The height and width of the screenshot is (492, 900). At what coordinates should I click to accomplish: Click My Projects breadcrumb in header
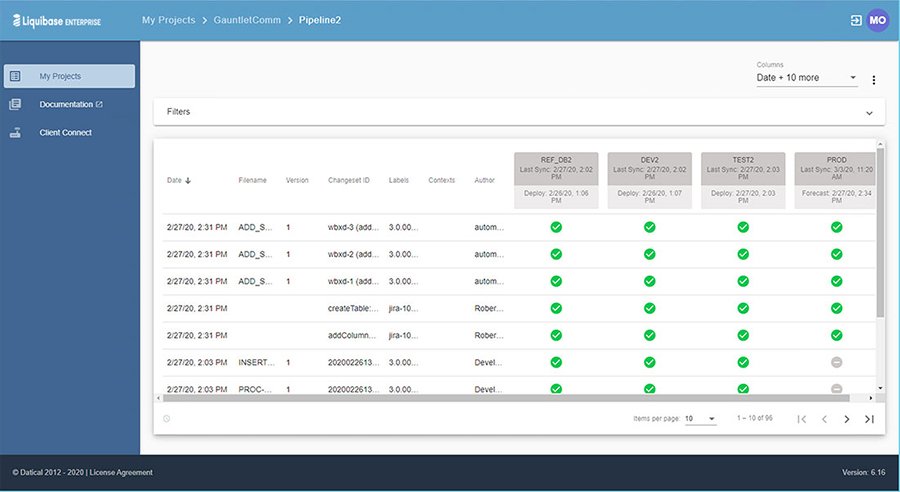[170, 20]
